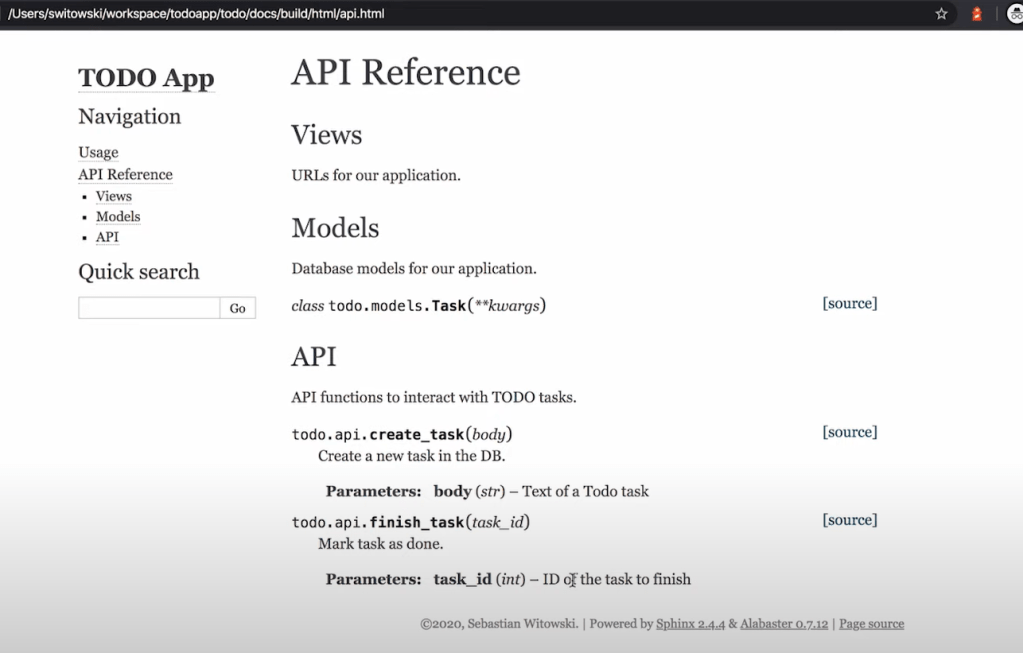Open source link for todo.models.Task class
Image resolution: width=1023 pixels, height=653 pixels.
pos(849,303)
